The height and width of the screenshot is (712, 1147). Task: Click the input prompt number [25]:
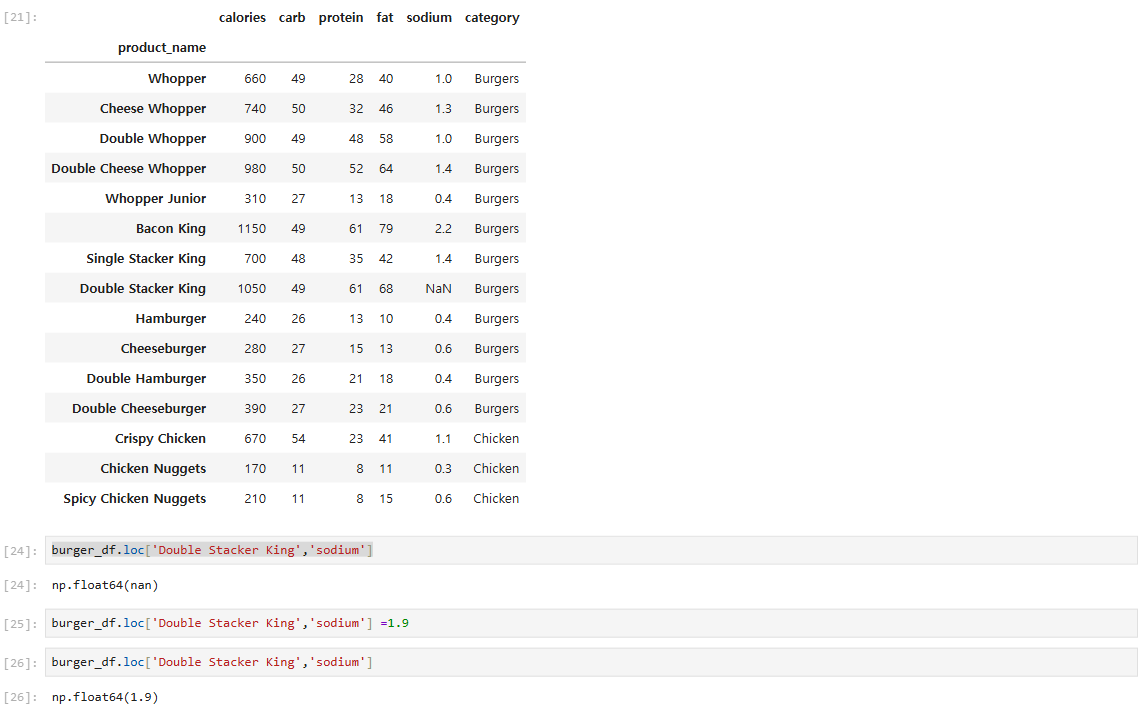point(20,624)
